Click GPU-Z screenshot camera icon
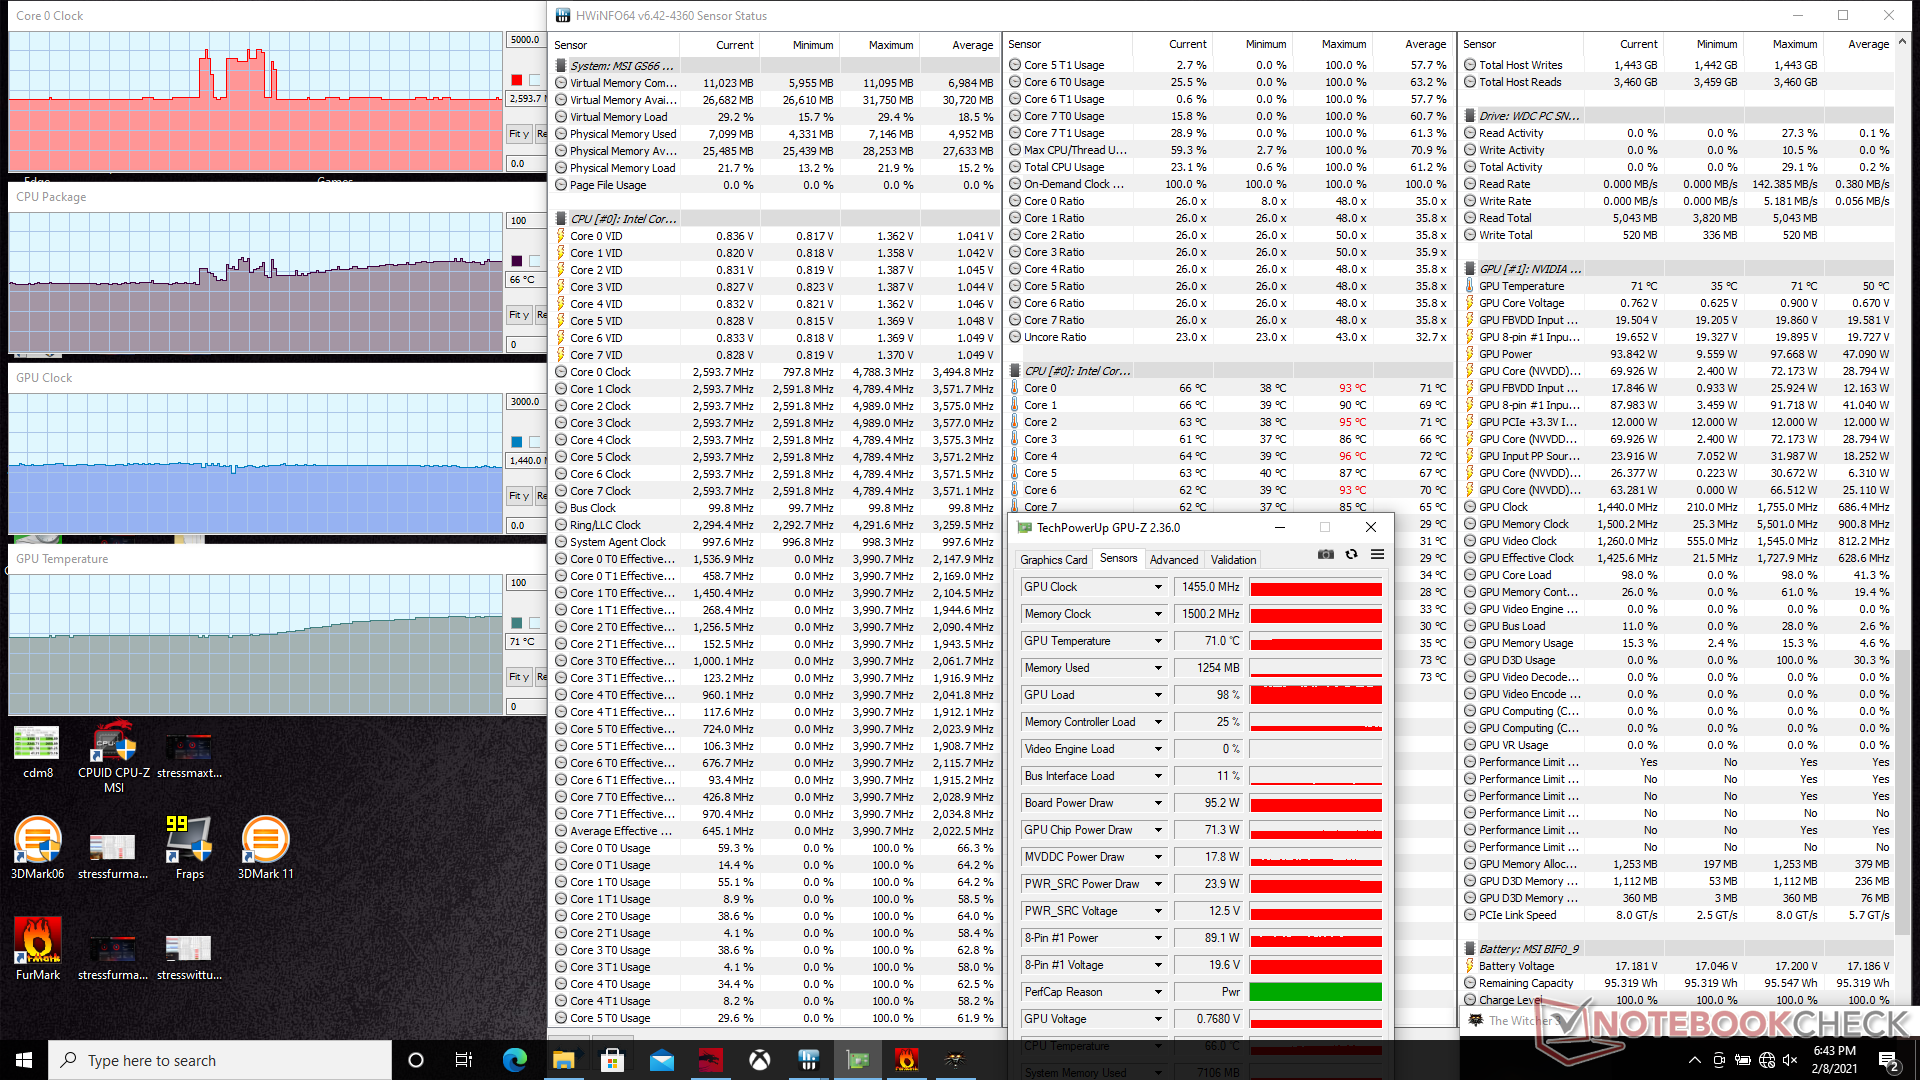Screen dimensions: 1920x1080 (x=1325, y=555)
